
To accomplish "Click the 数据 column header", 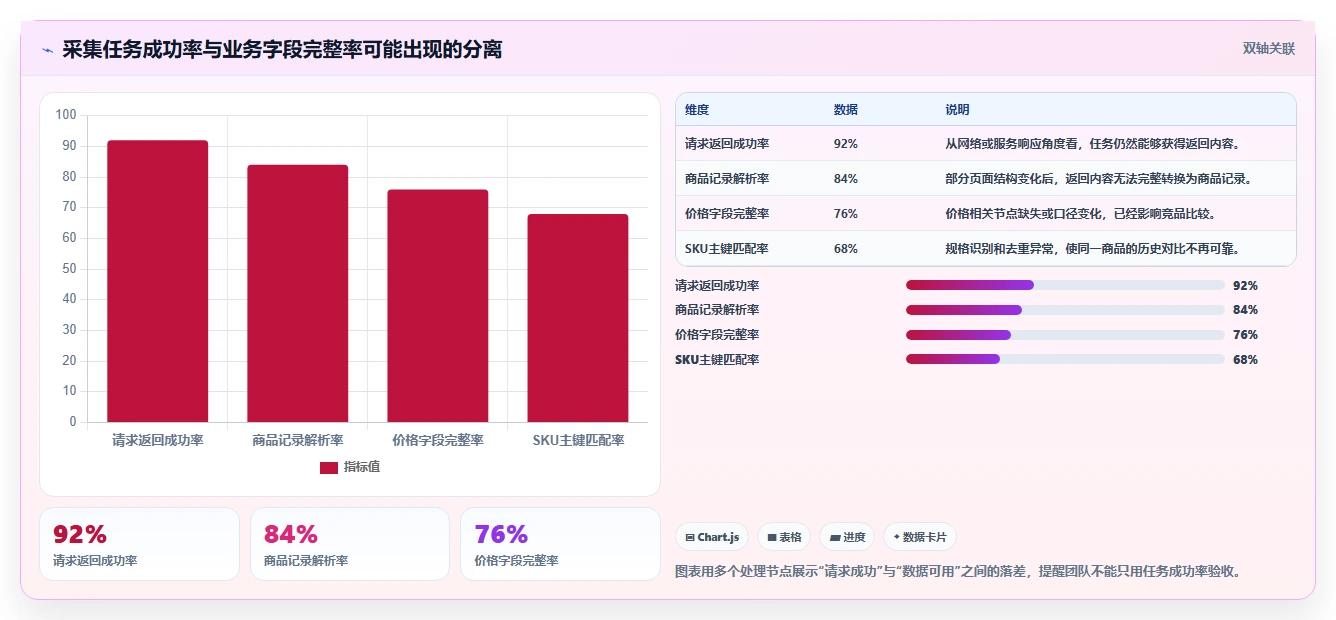I will [845, 110].
